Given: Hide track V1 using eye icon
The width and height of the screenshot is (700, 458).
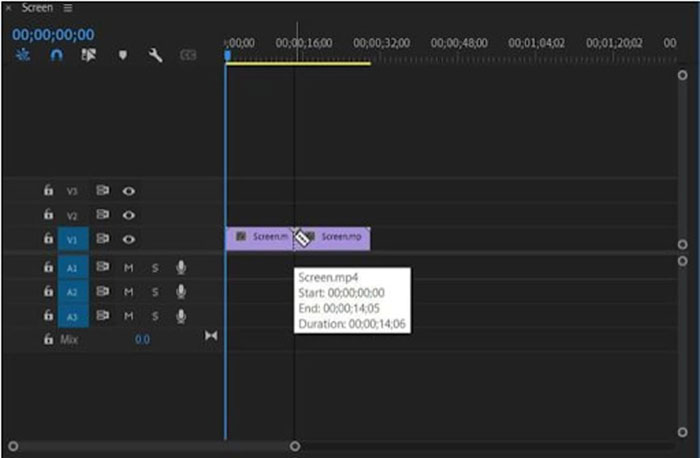Looking at the screenshot, I should point(129,239).
